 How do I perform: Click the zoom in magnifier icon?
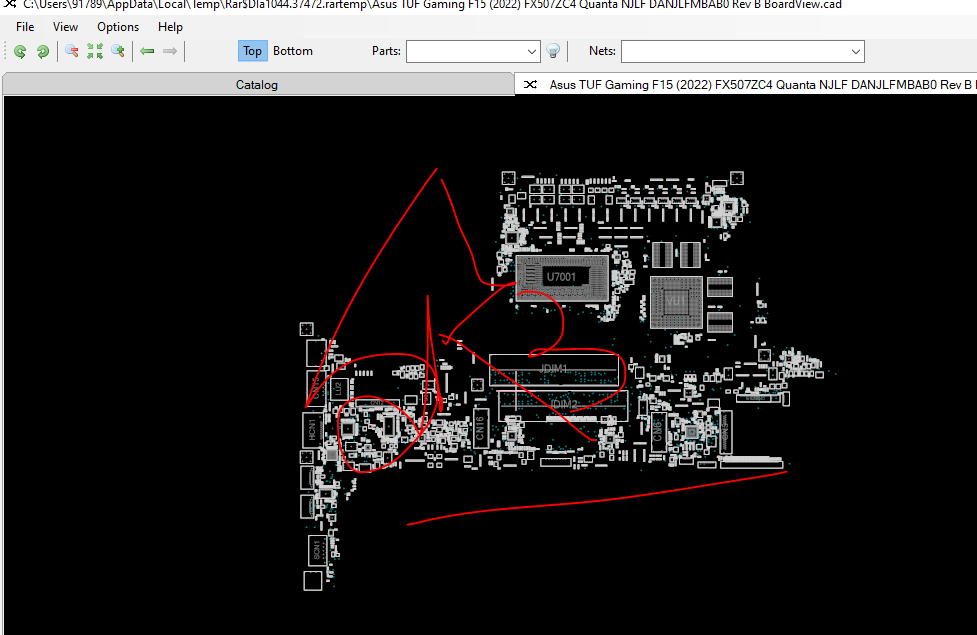coord(118,51)
